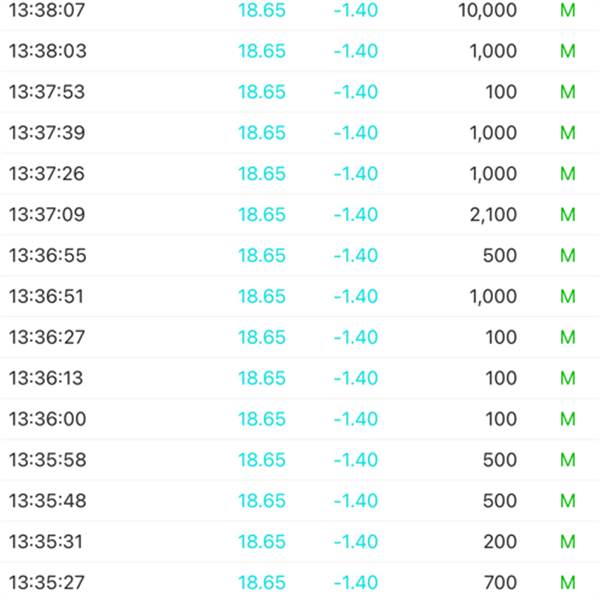Select the 13:38:07 trade row timestamp

(47, 11)
